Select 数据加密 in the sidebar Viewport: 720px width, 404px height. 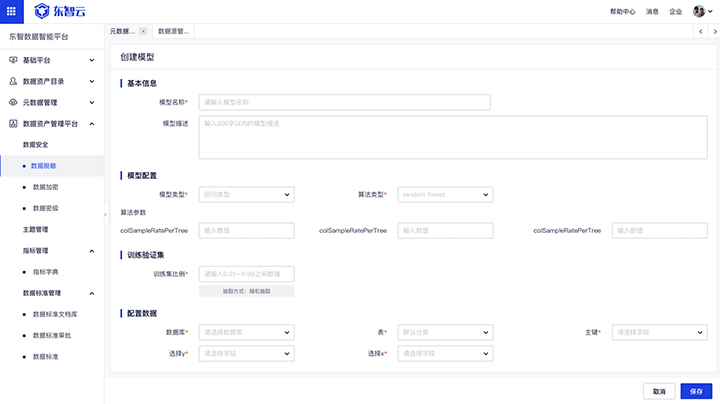[45, 187]
